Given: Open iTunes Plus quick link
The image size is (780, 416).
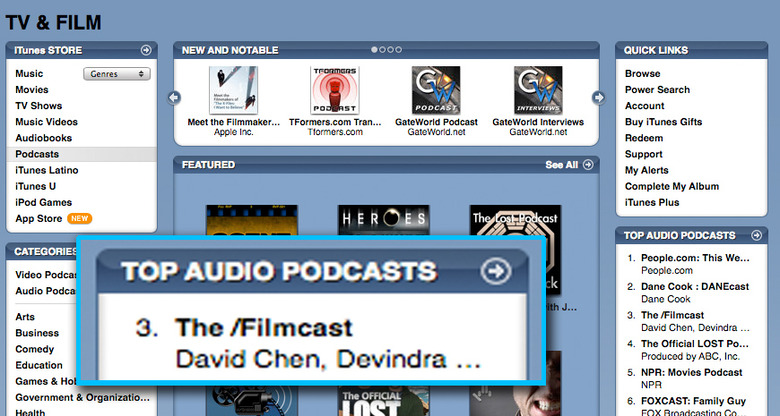Looking at the screenshot, I should [x=652, y=203].
